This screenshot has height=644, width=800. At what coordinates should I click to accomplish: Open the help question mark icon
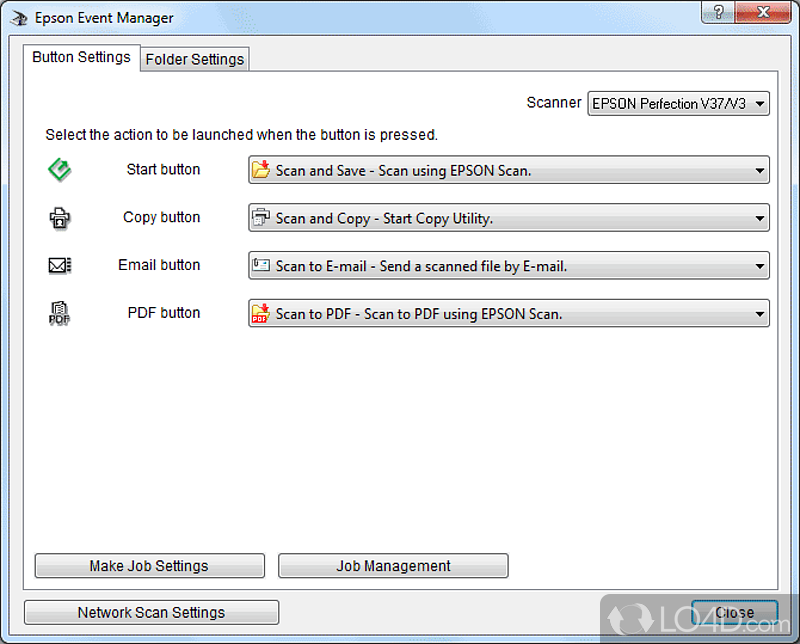tap(717, 12)
